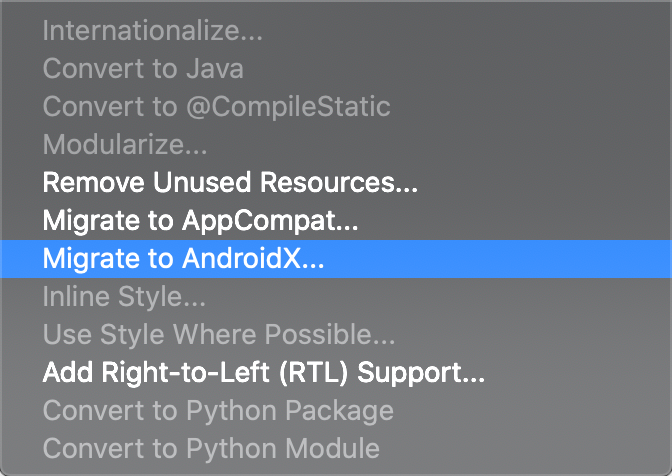Click Add Right-to-Left (RTL) Support...
The width and height of the screenshot is (672, 476).
coord(263,373)
